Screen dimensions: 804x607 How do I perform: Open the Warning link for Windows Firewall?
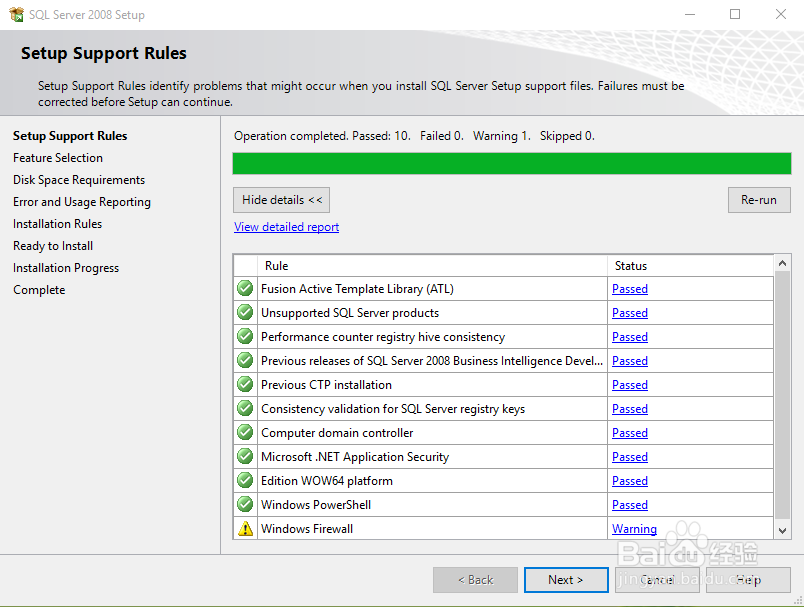(634, 529)
